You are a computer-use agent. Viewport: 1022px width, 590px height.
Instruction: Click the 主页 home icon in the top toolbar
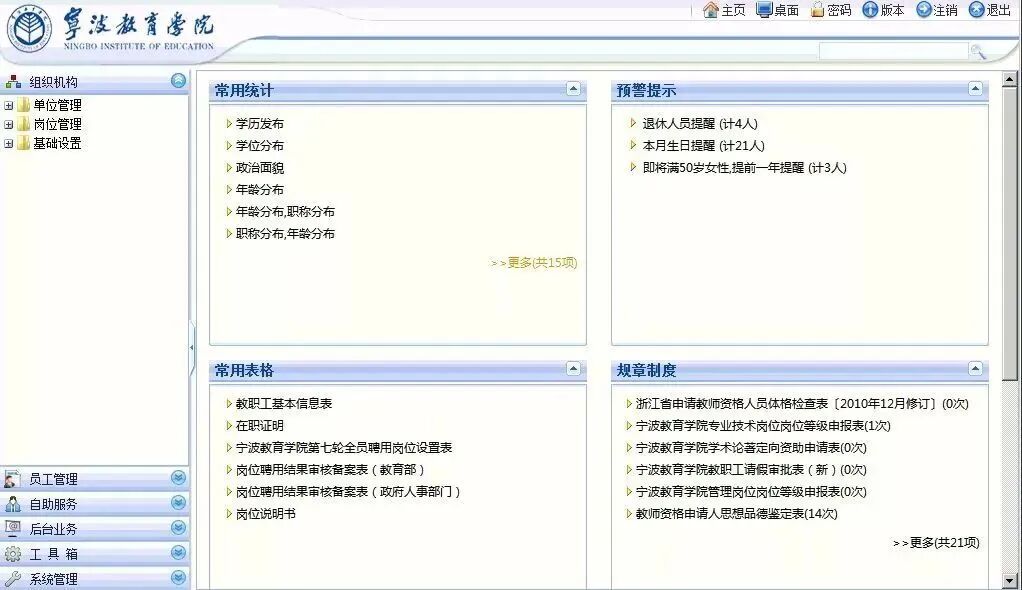(710, 12)
